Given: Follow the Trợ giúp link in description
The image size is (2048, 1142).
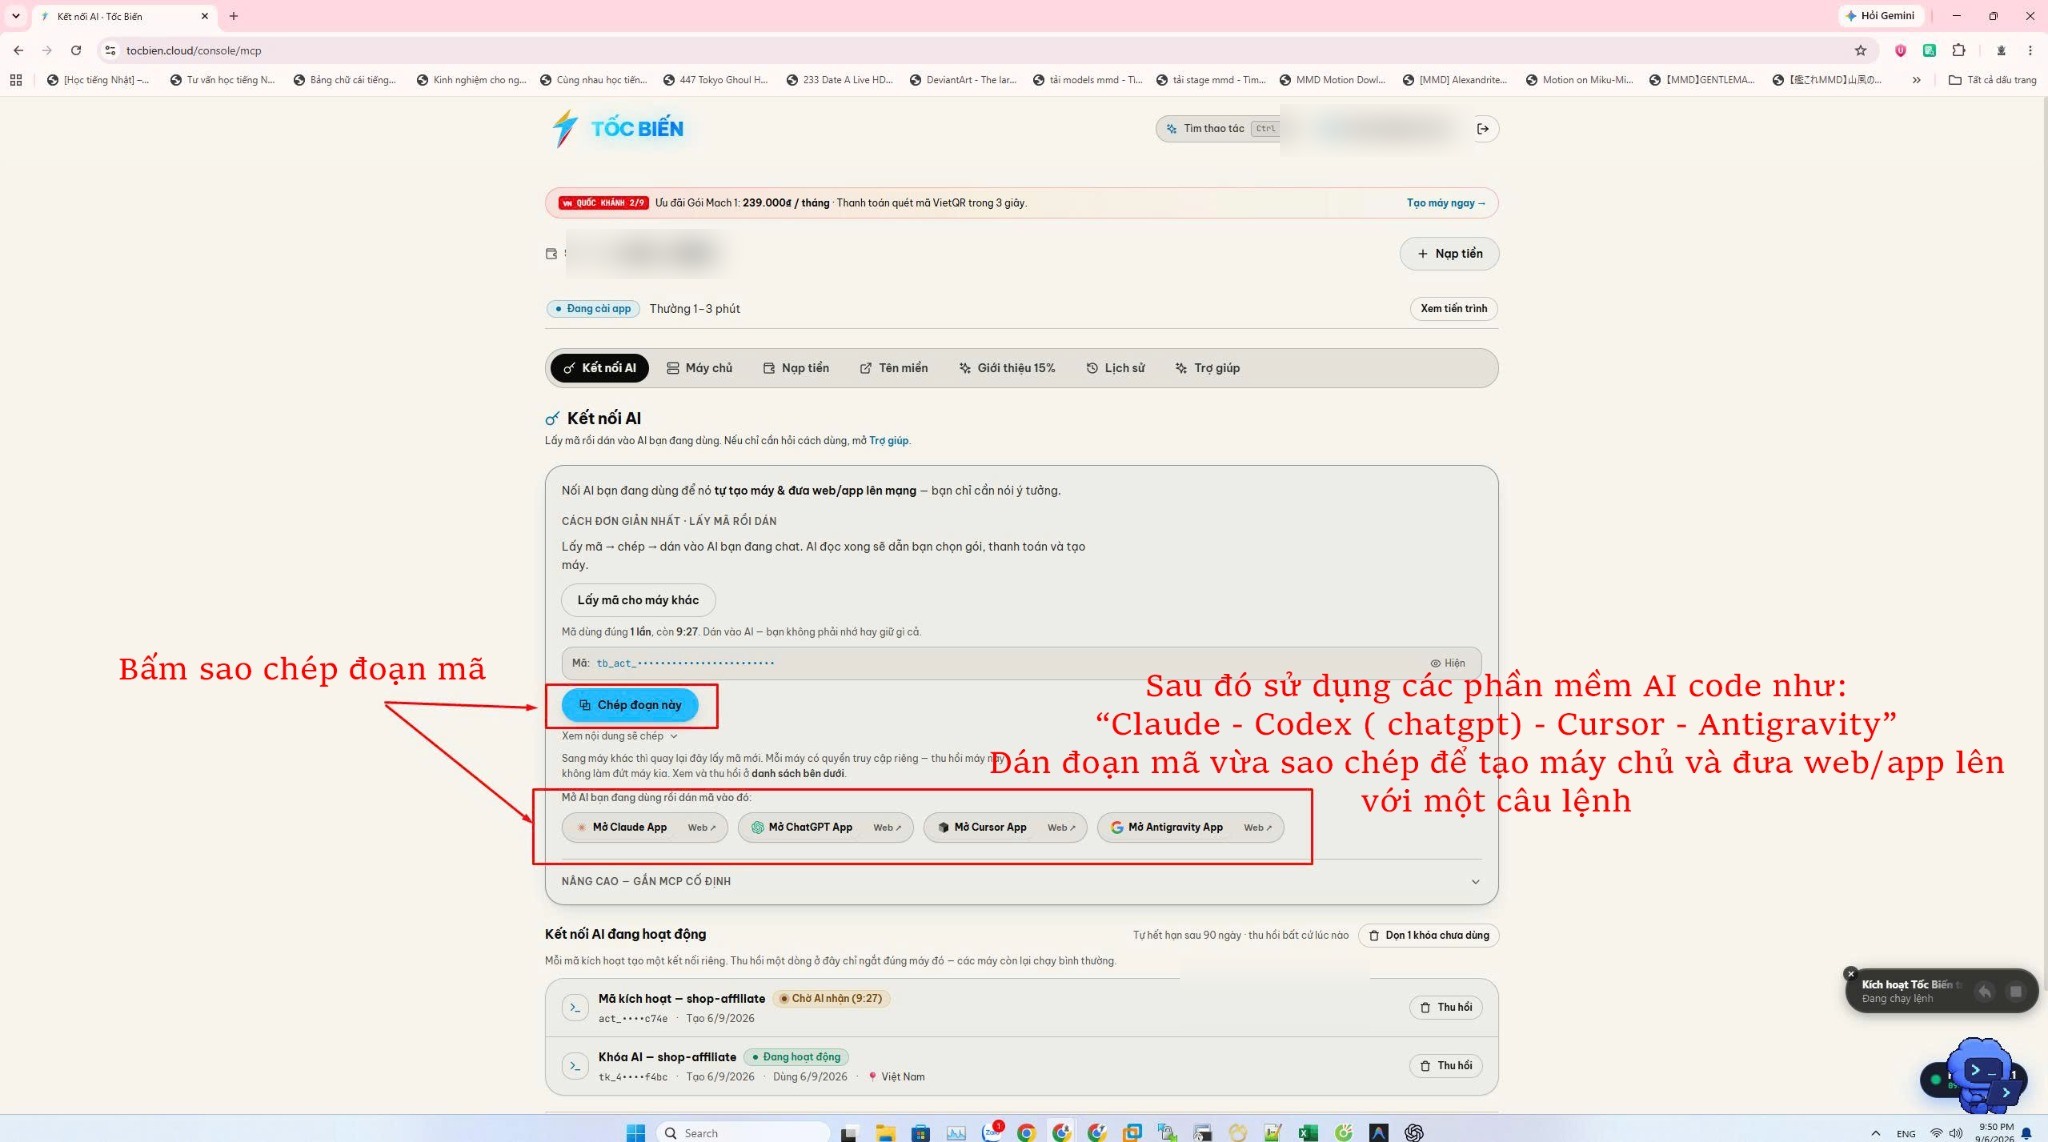Looking at the screenshot, I should [889, 441].
